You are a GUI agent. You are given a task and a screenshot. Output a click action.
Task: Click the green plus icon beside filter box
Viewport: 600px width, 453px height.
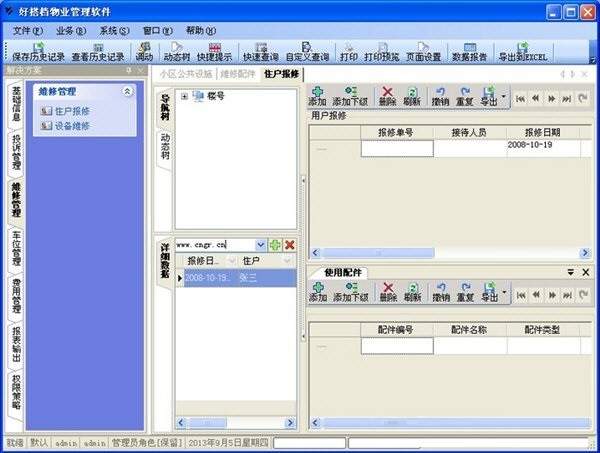[275, 245]
